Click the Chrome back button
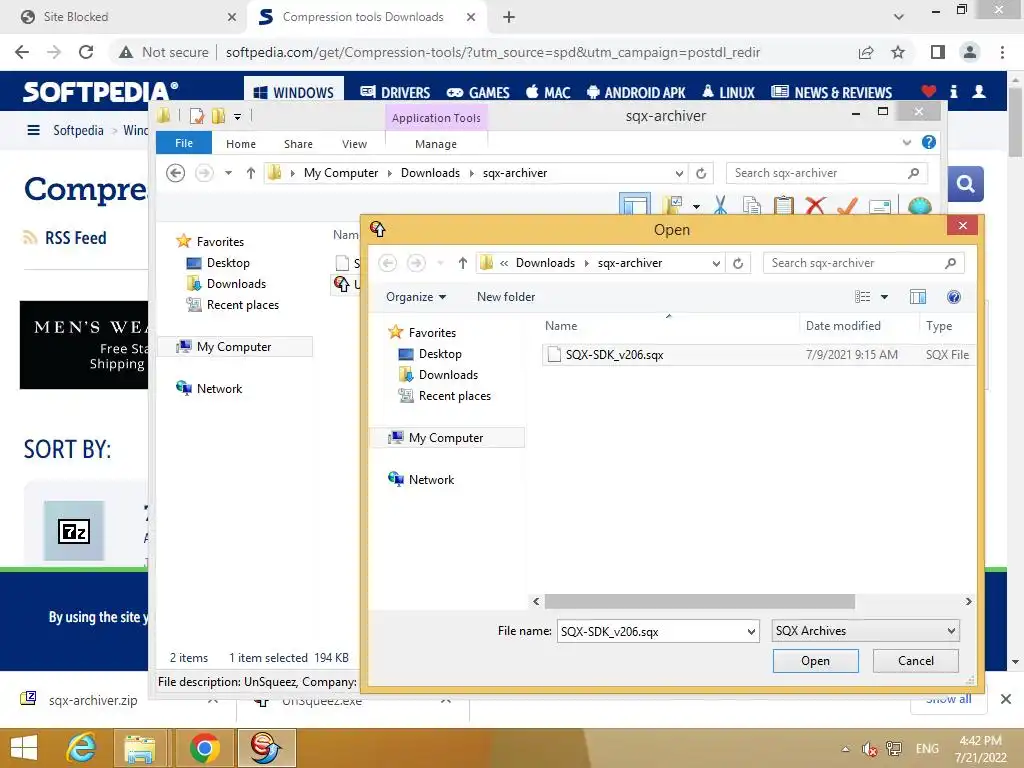The width and height of the screenshot is (1024, 768). pos(22,52)
